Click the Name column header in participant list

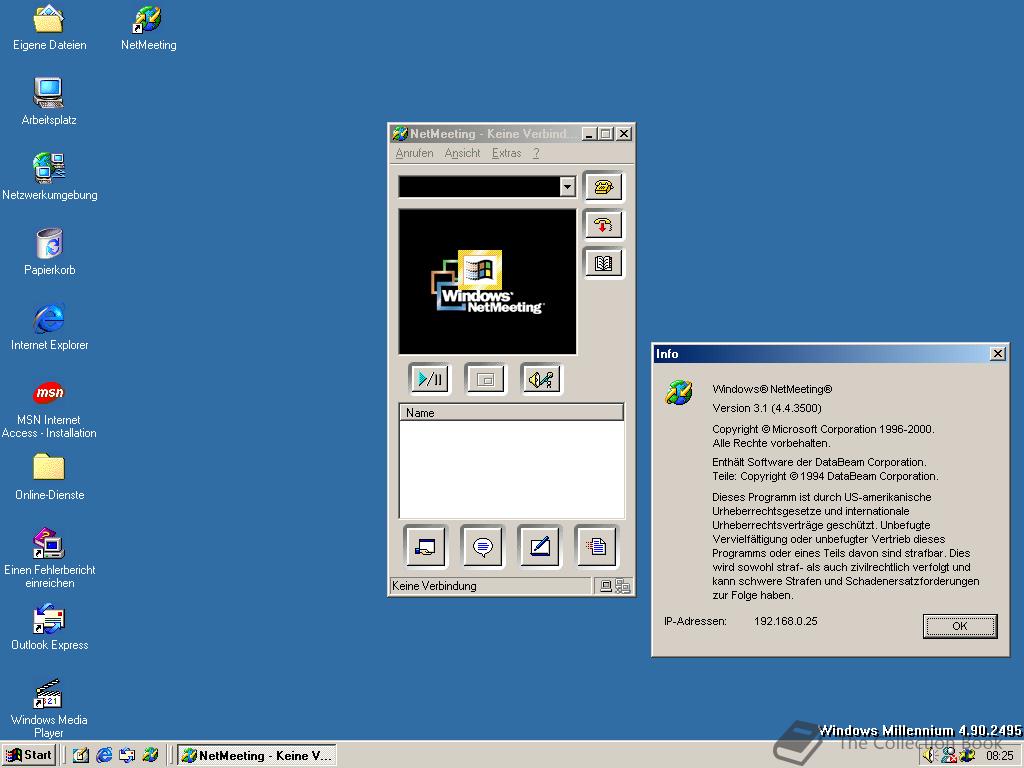coord(511,413)
